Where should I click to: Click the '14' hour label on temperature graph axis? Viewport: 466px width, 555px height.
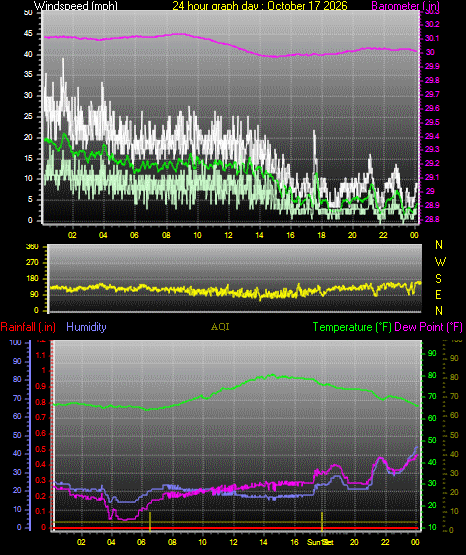pos(264,542)
